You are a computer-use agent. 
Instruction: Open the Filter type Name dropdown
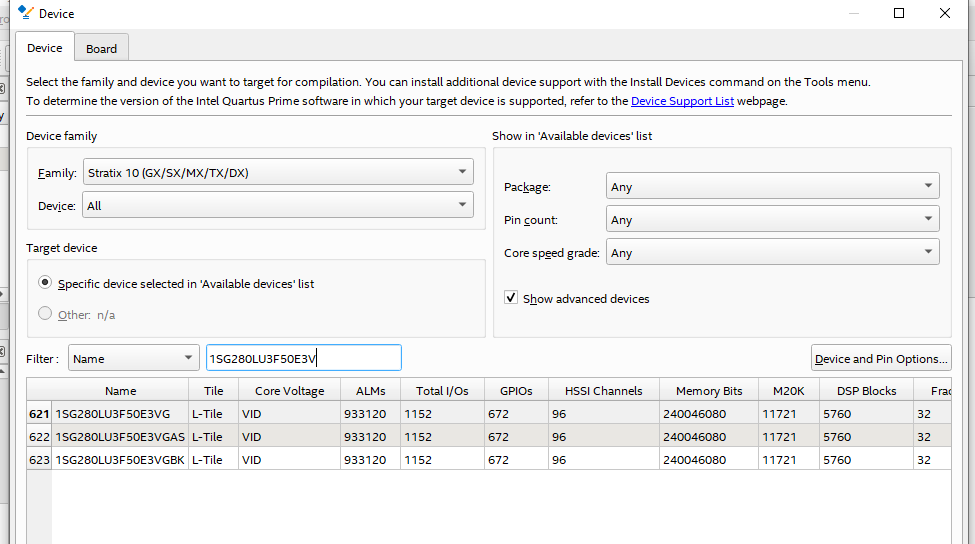[134, 358]
